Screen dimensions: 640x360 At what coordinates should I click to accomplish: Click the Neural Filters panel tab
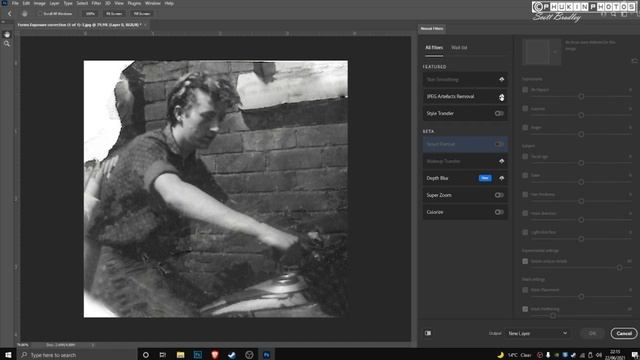pos(432,29)
